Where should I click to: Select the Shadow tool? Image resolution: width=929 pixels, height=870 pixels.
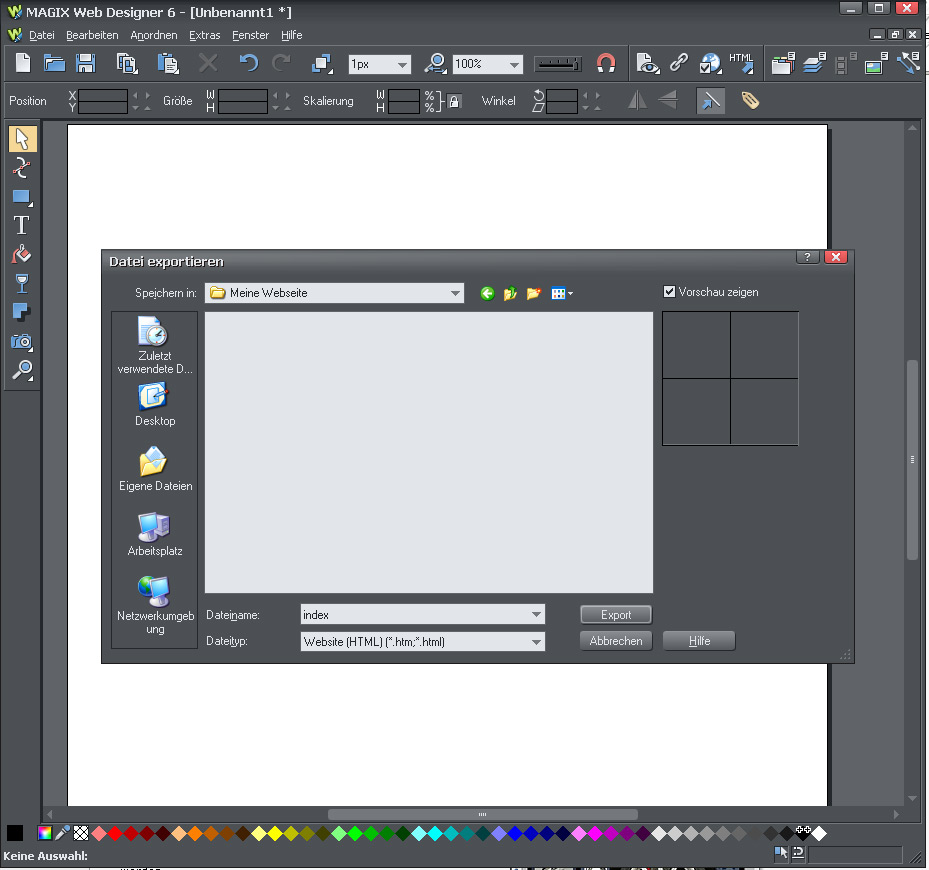22,312
